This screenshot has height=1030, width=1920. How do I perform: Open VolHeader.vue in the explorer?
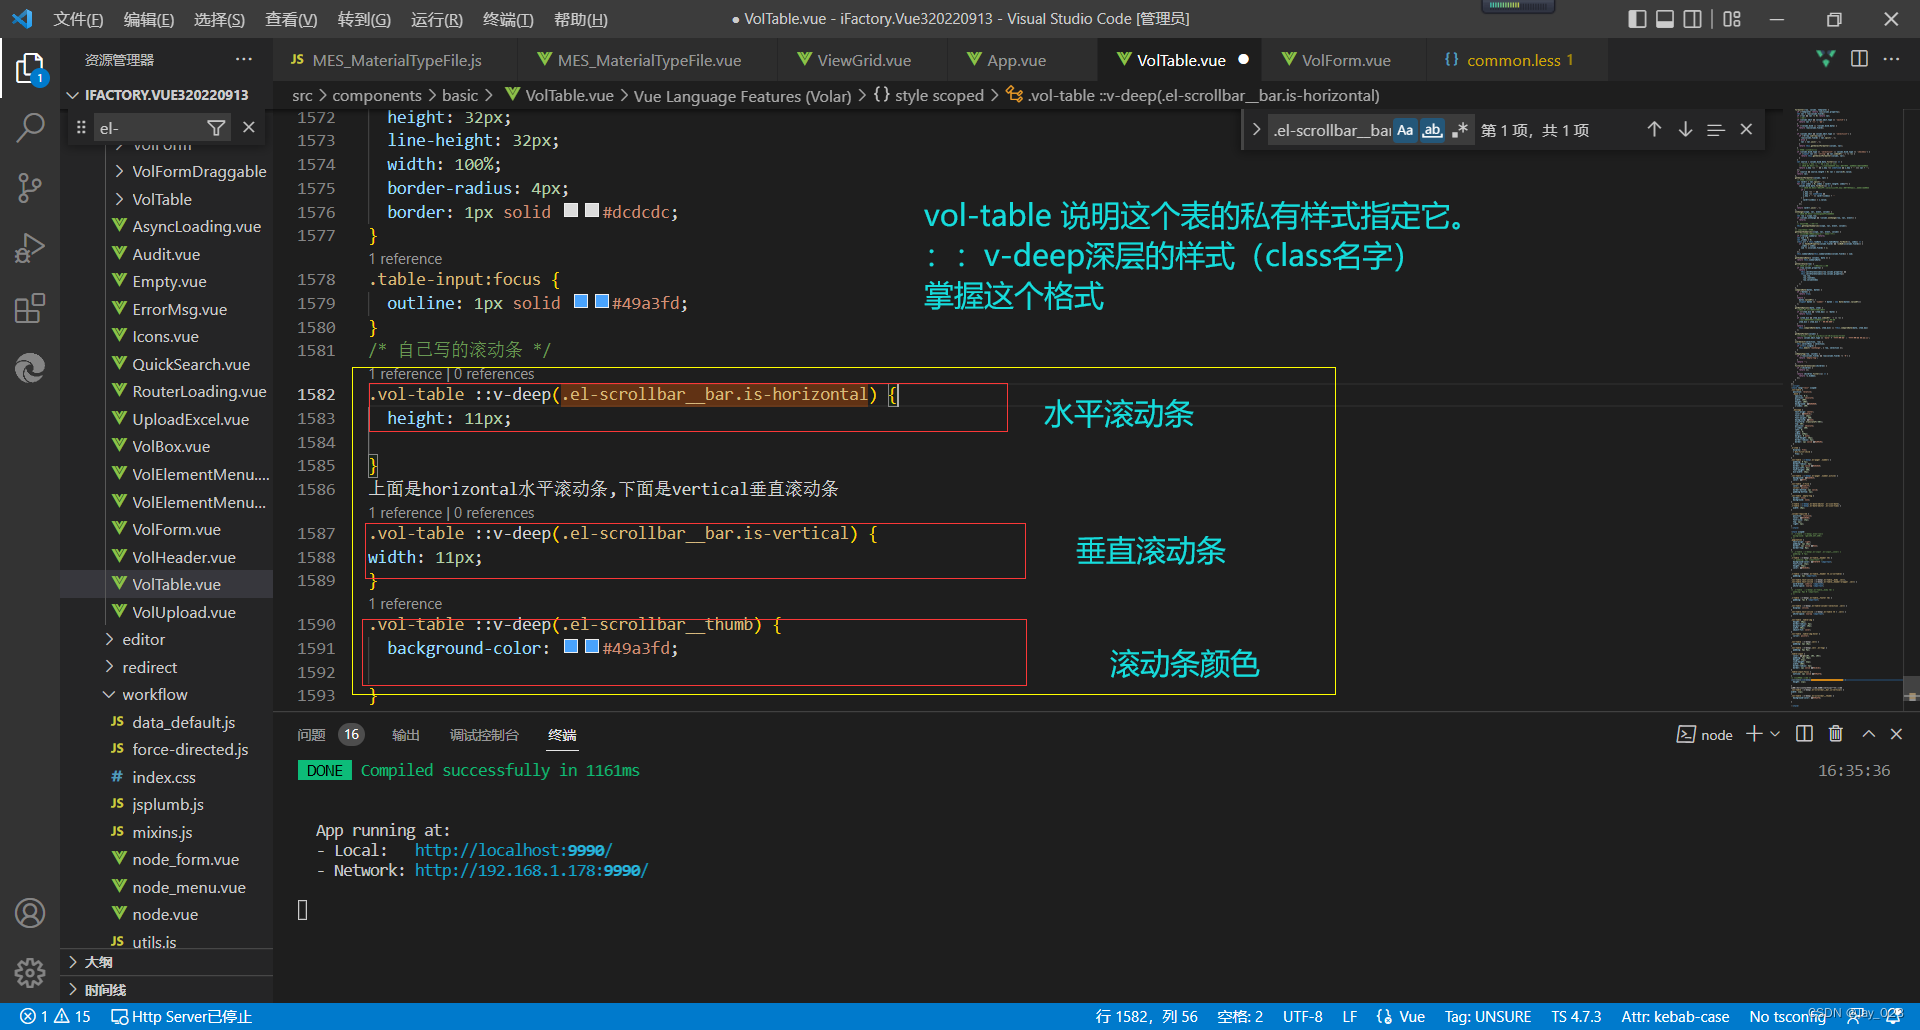click(x=183, y=557)
